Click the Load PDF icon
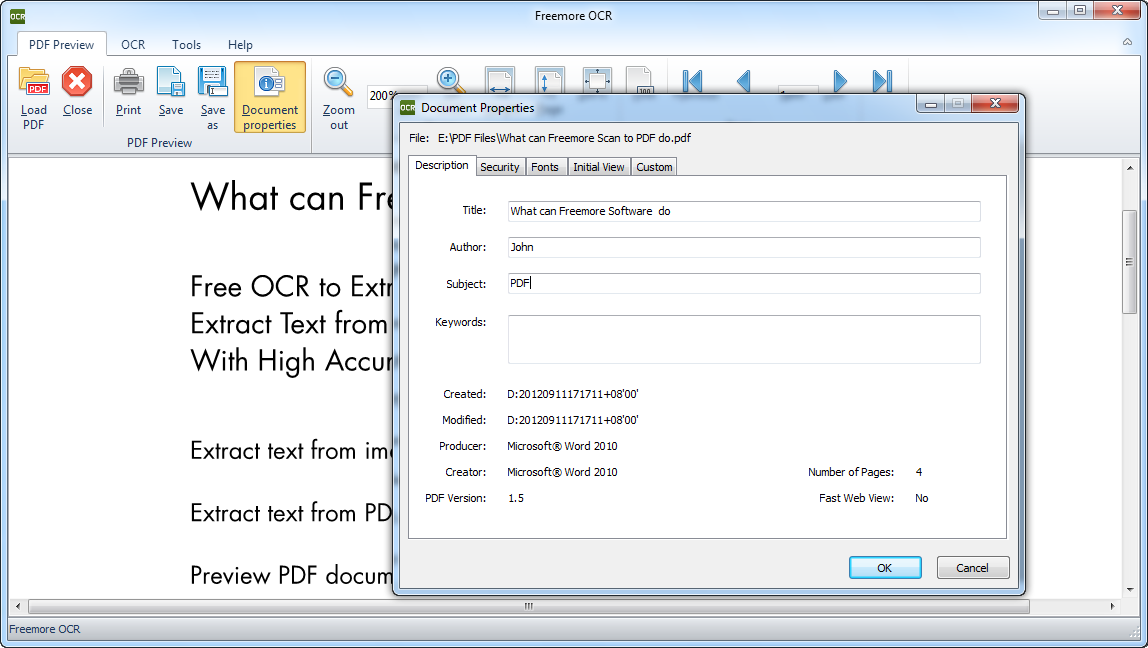The image size is (1148, 648). [x=34, y=81]
